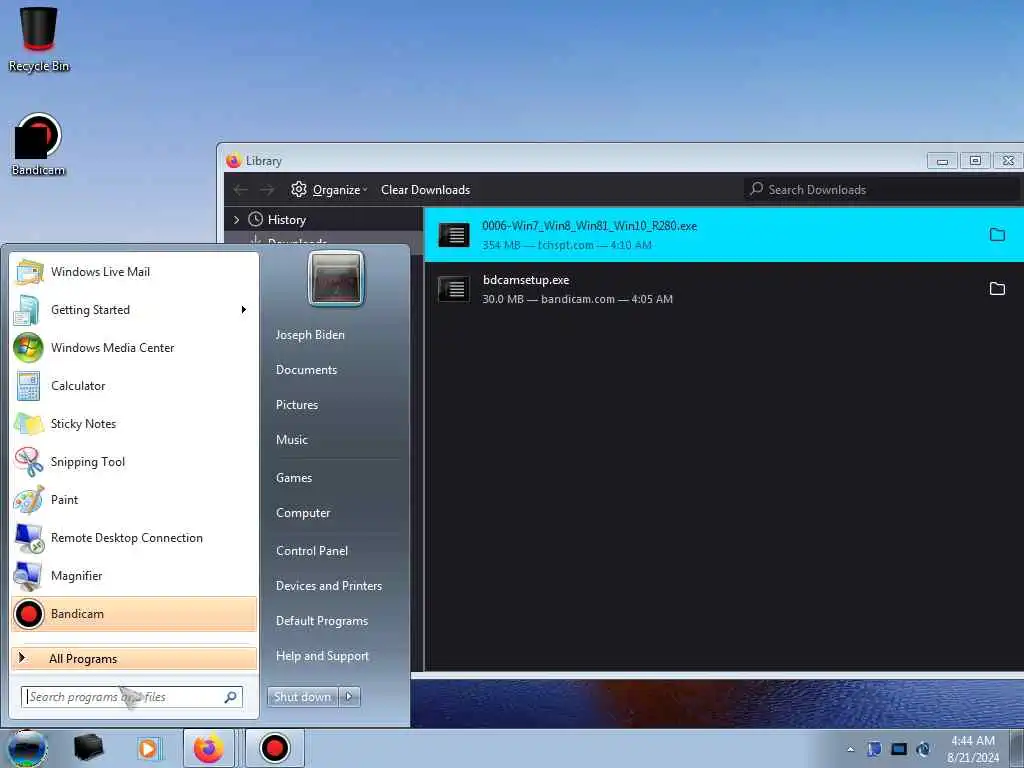Open the black folder taskbar icon
The image size is (1024, 768).
88,748
